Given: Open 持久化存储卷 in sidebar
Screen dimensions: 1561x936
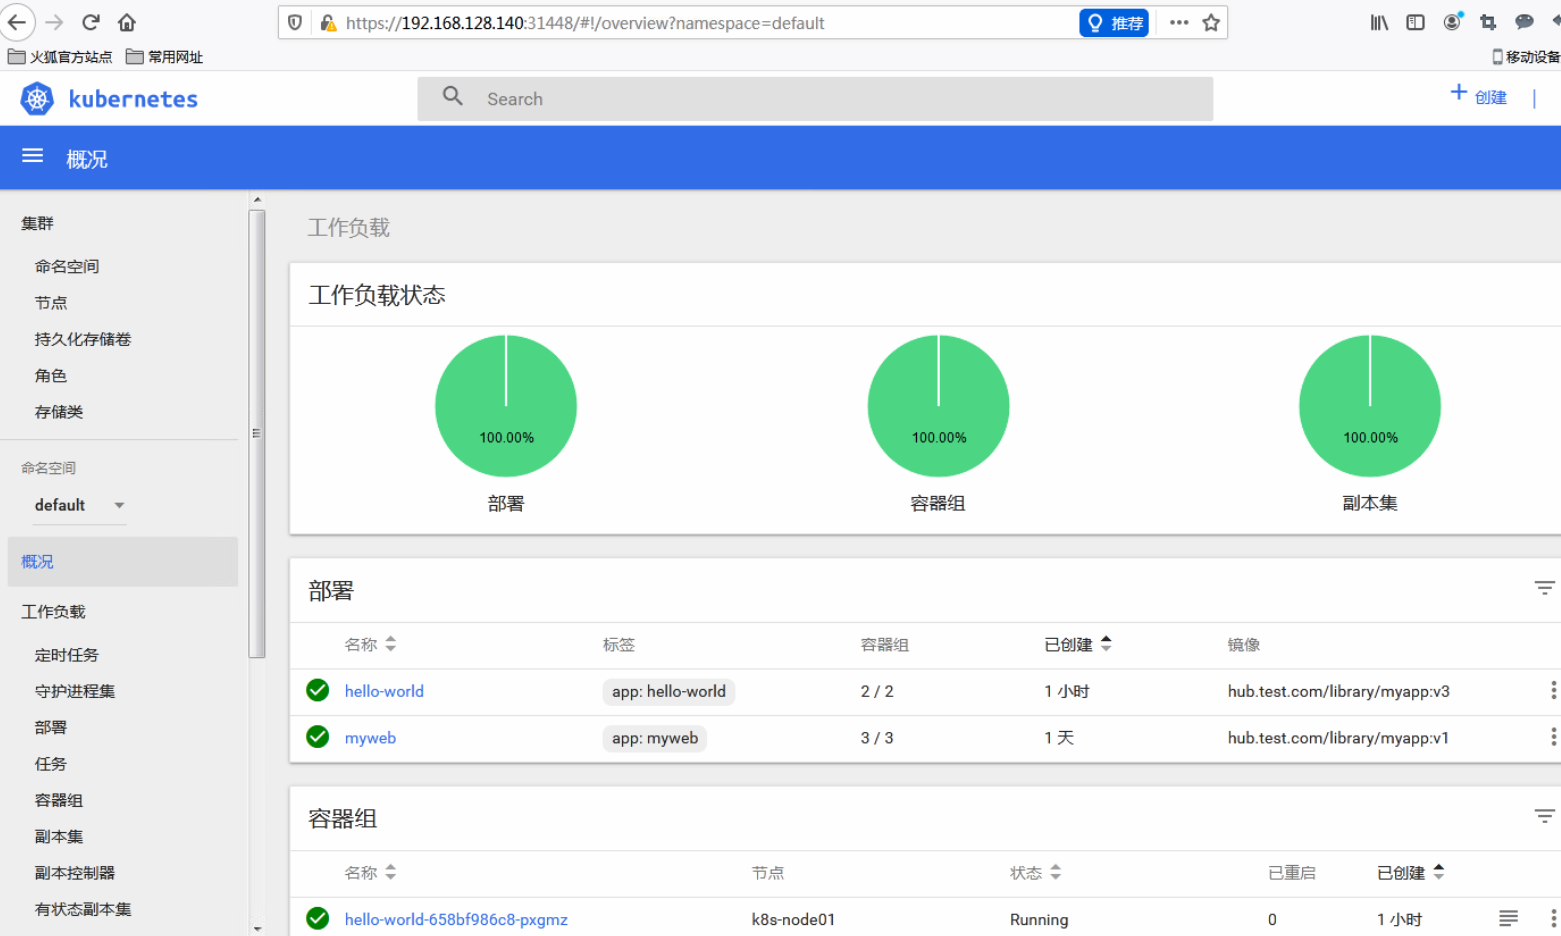Looking at the screenshot, I should coord(83,339).
